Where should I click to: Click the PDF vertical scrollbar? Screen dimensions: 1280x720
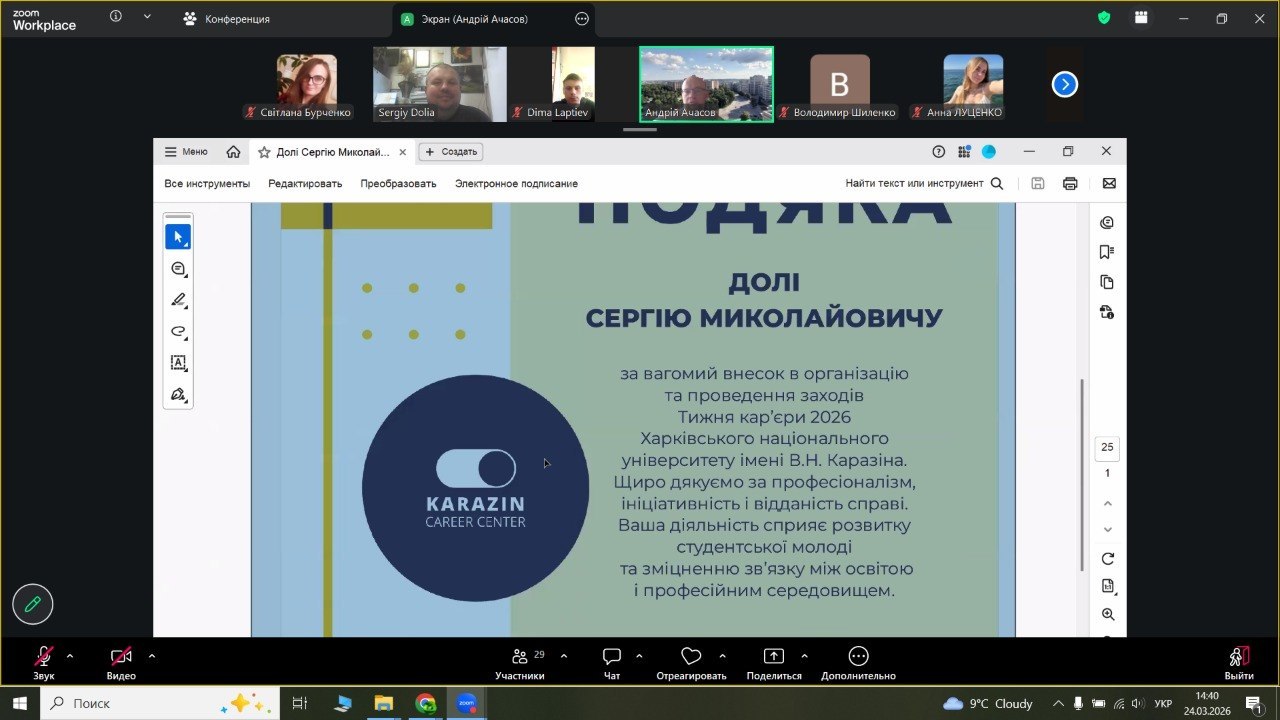tap(1083, 475)
